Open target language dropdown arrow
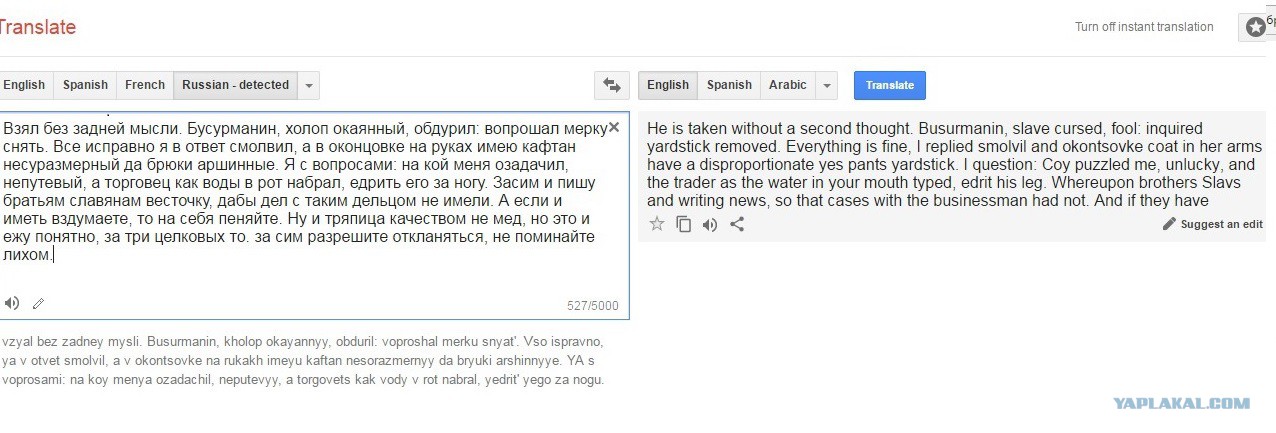This screenshot has height=433, width=1276. (x=826, y=85)
